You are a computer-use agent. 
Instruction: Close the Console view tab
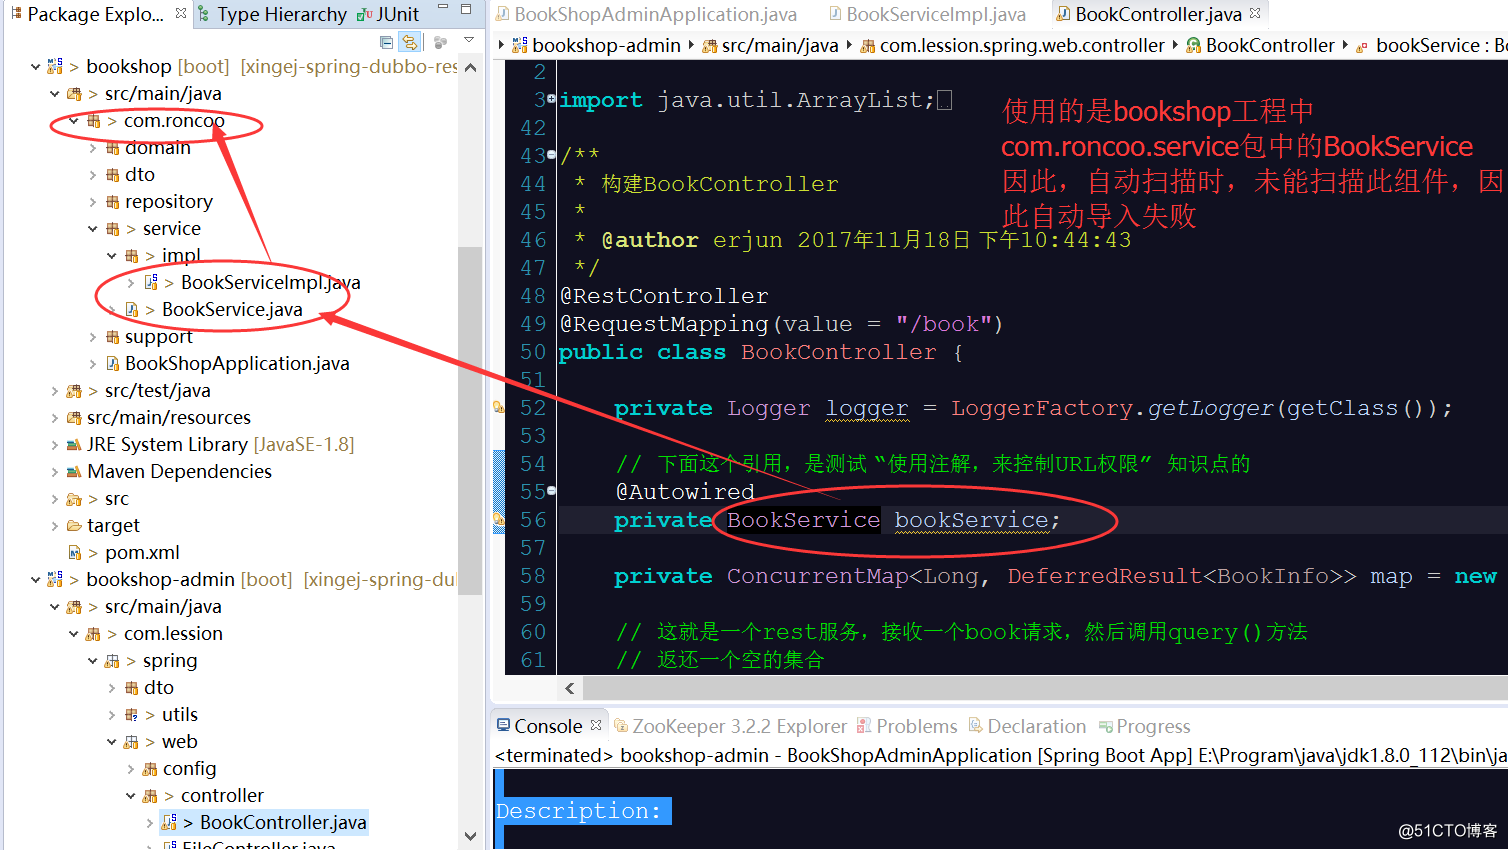[x=596, y=725]
